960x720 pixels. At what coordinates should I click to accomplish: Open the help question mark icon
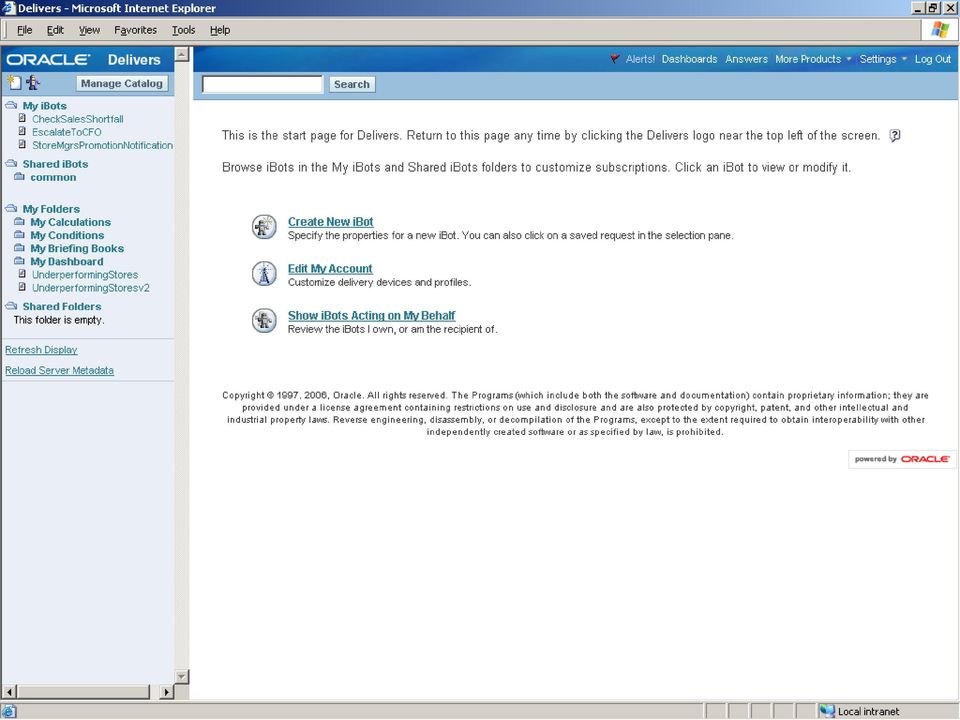(x=894, y=135)
